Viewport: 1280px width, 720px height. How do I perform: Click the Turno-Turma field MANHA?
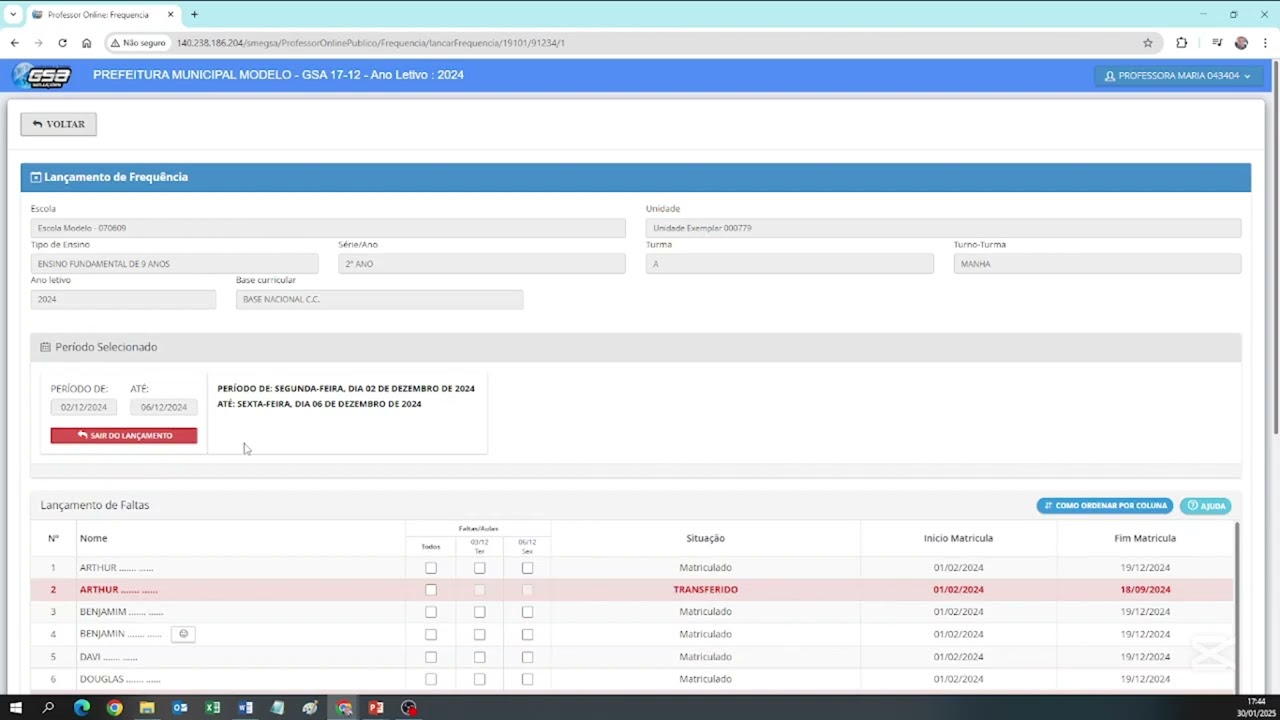[1097, 264]
